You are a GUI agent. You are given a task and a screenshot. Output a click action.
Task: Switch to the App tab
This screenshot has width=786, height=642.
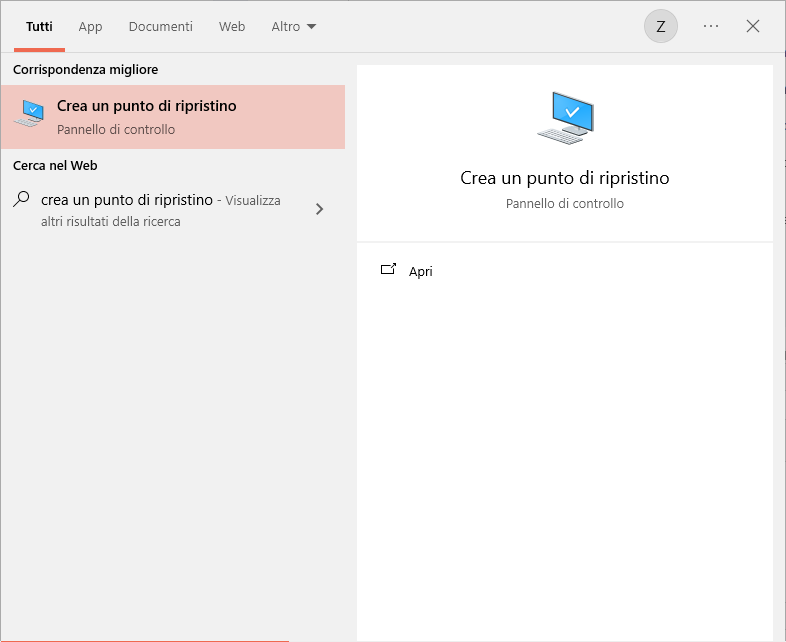[90, 27]
